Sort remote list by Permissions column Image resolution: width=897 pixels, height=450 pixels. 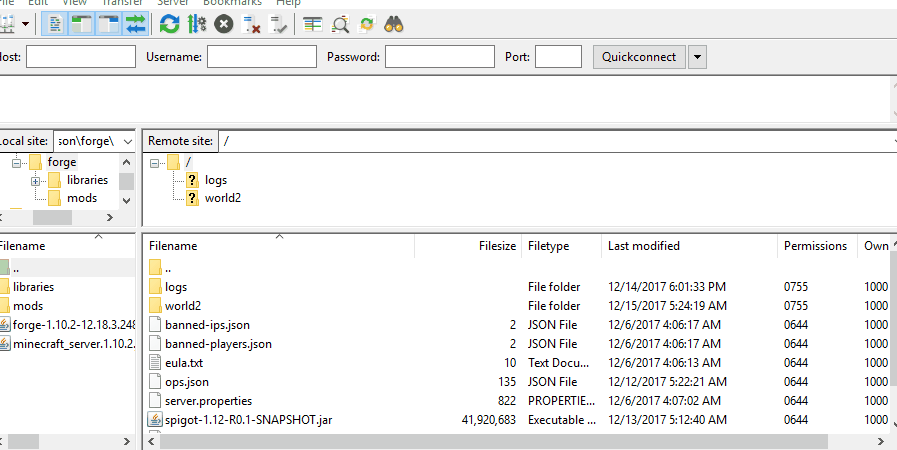(817, 246)
